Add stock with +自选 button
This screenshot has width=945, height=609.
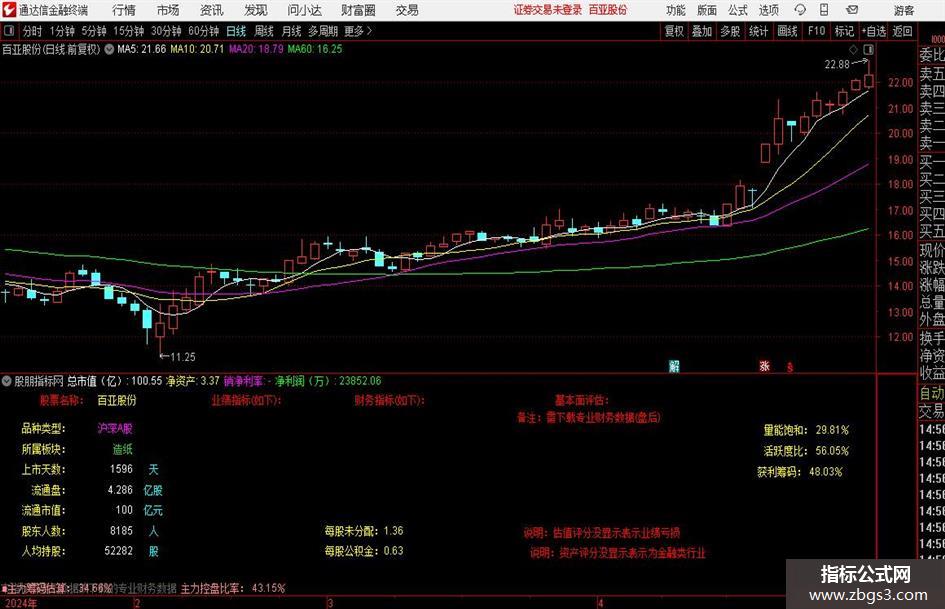point(874,31)
